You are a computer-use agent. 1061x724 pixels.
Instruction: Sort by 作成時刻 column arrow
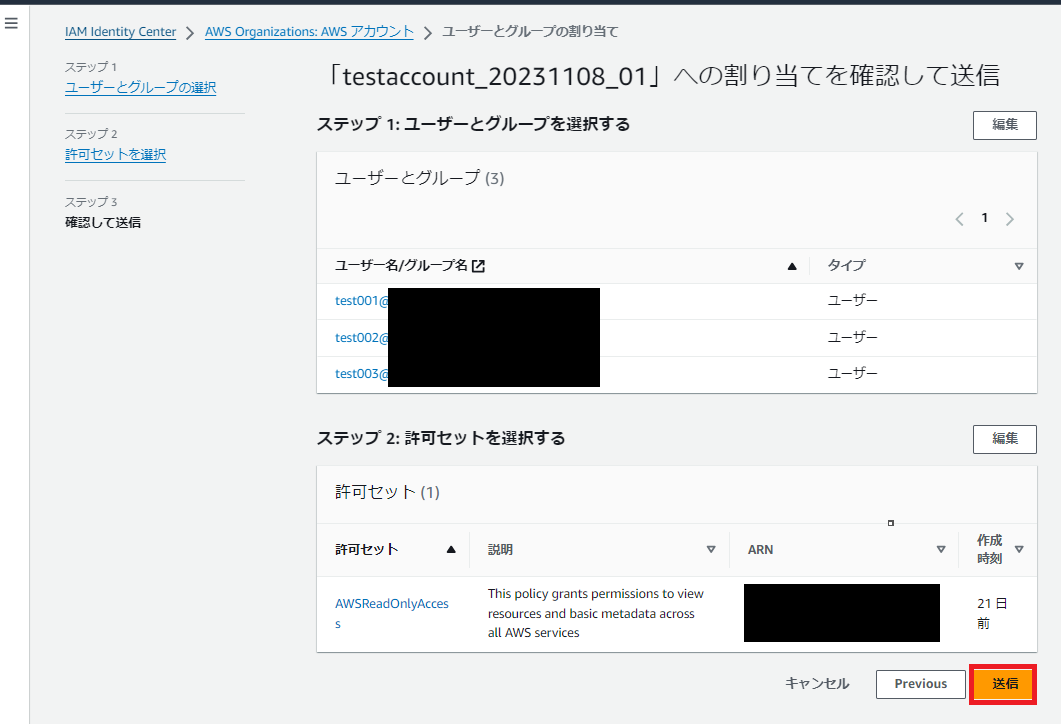point(1019,549)
